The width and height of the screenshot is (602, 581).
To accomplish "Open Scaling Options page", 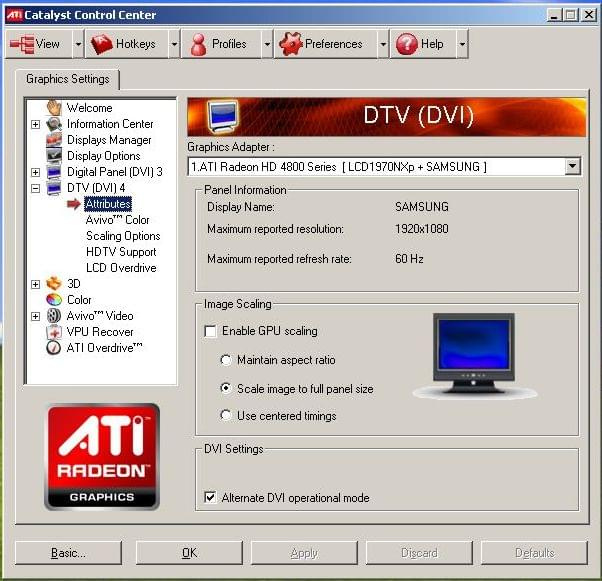I will (x=123, y=236).
